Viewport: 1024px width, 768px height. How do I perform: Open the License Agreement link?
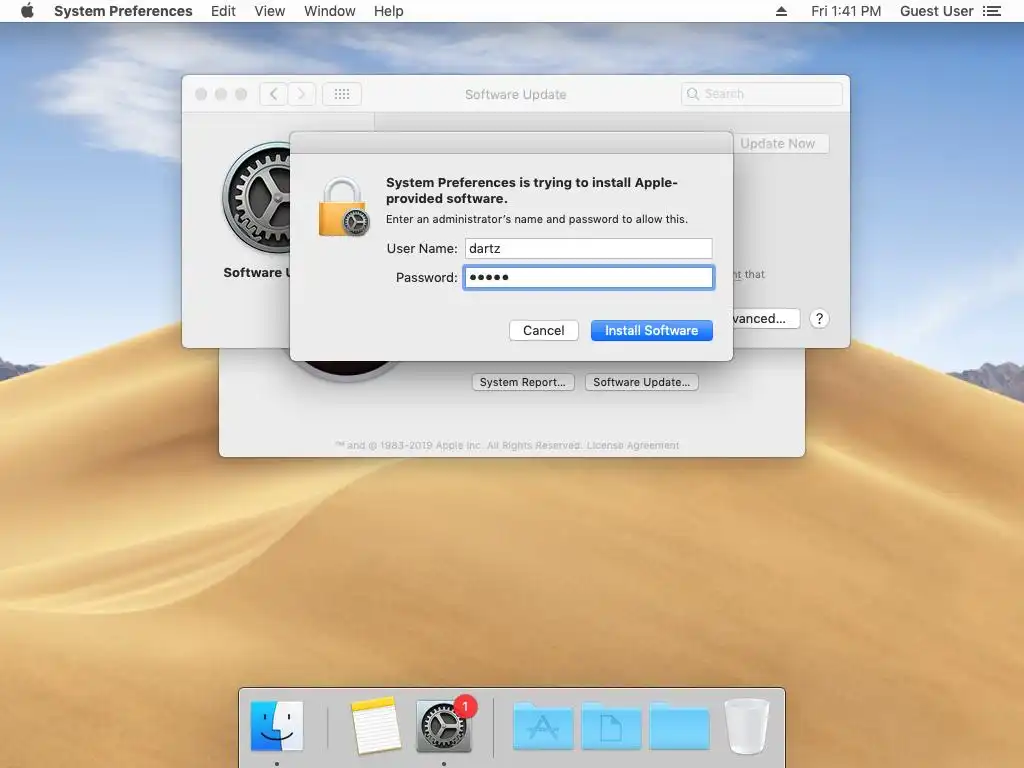(632, 445)
